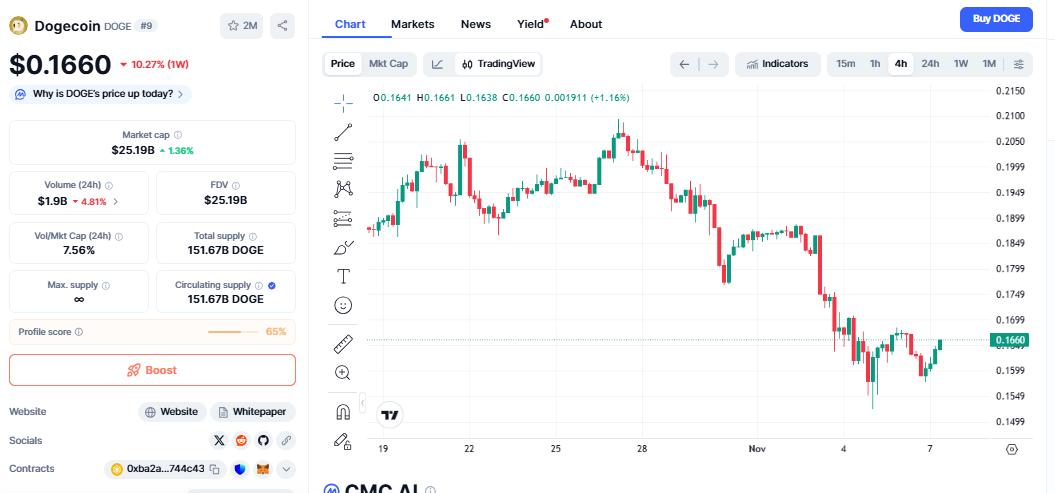Switch to the Markets tab

coord(412,24)
